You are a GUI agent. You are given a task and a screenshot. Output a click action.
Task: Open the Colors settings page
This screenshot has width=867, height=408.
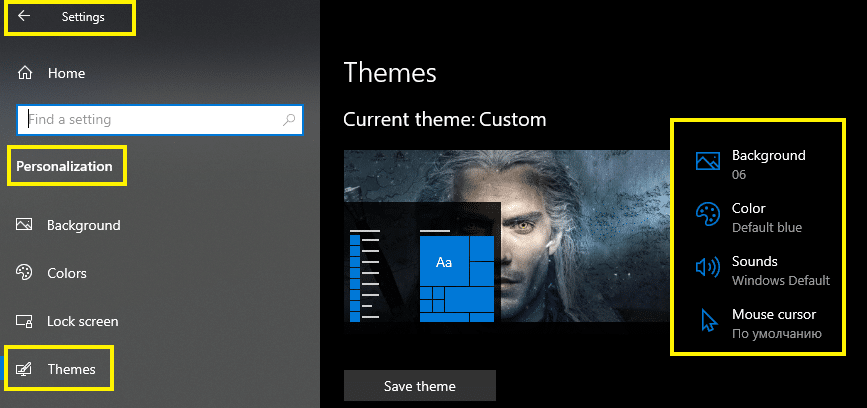tap(67, 273)
